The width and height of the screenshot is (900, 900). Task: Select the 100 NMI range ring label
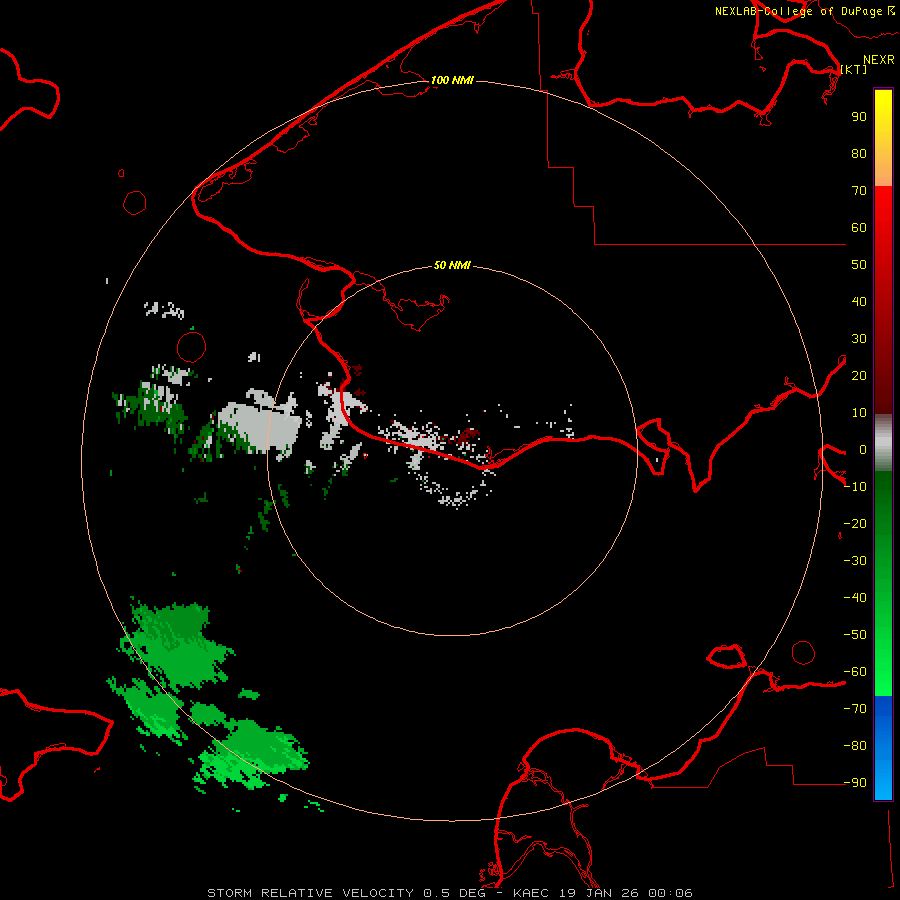(452, 80)
